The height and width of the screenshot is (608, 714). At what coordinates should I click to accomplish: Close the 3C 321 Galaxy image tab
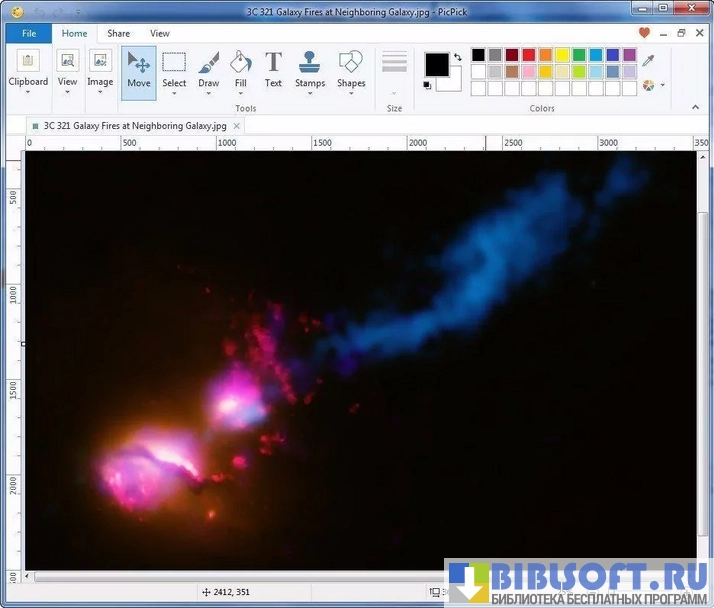pyautogui.click(x=236, y=126)
